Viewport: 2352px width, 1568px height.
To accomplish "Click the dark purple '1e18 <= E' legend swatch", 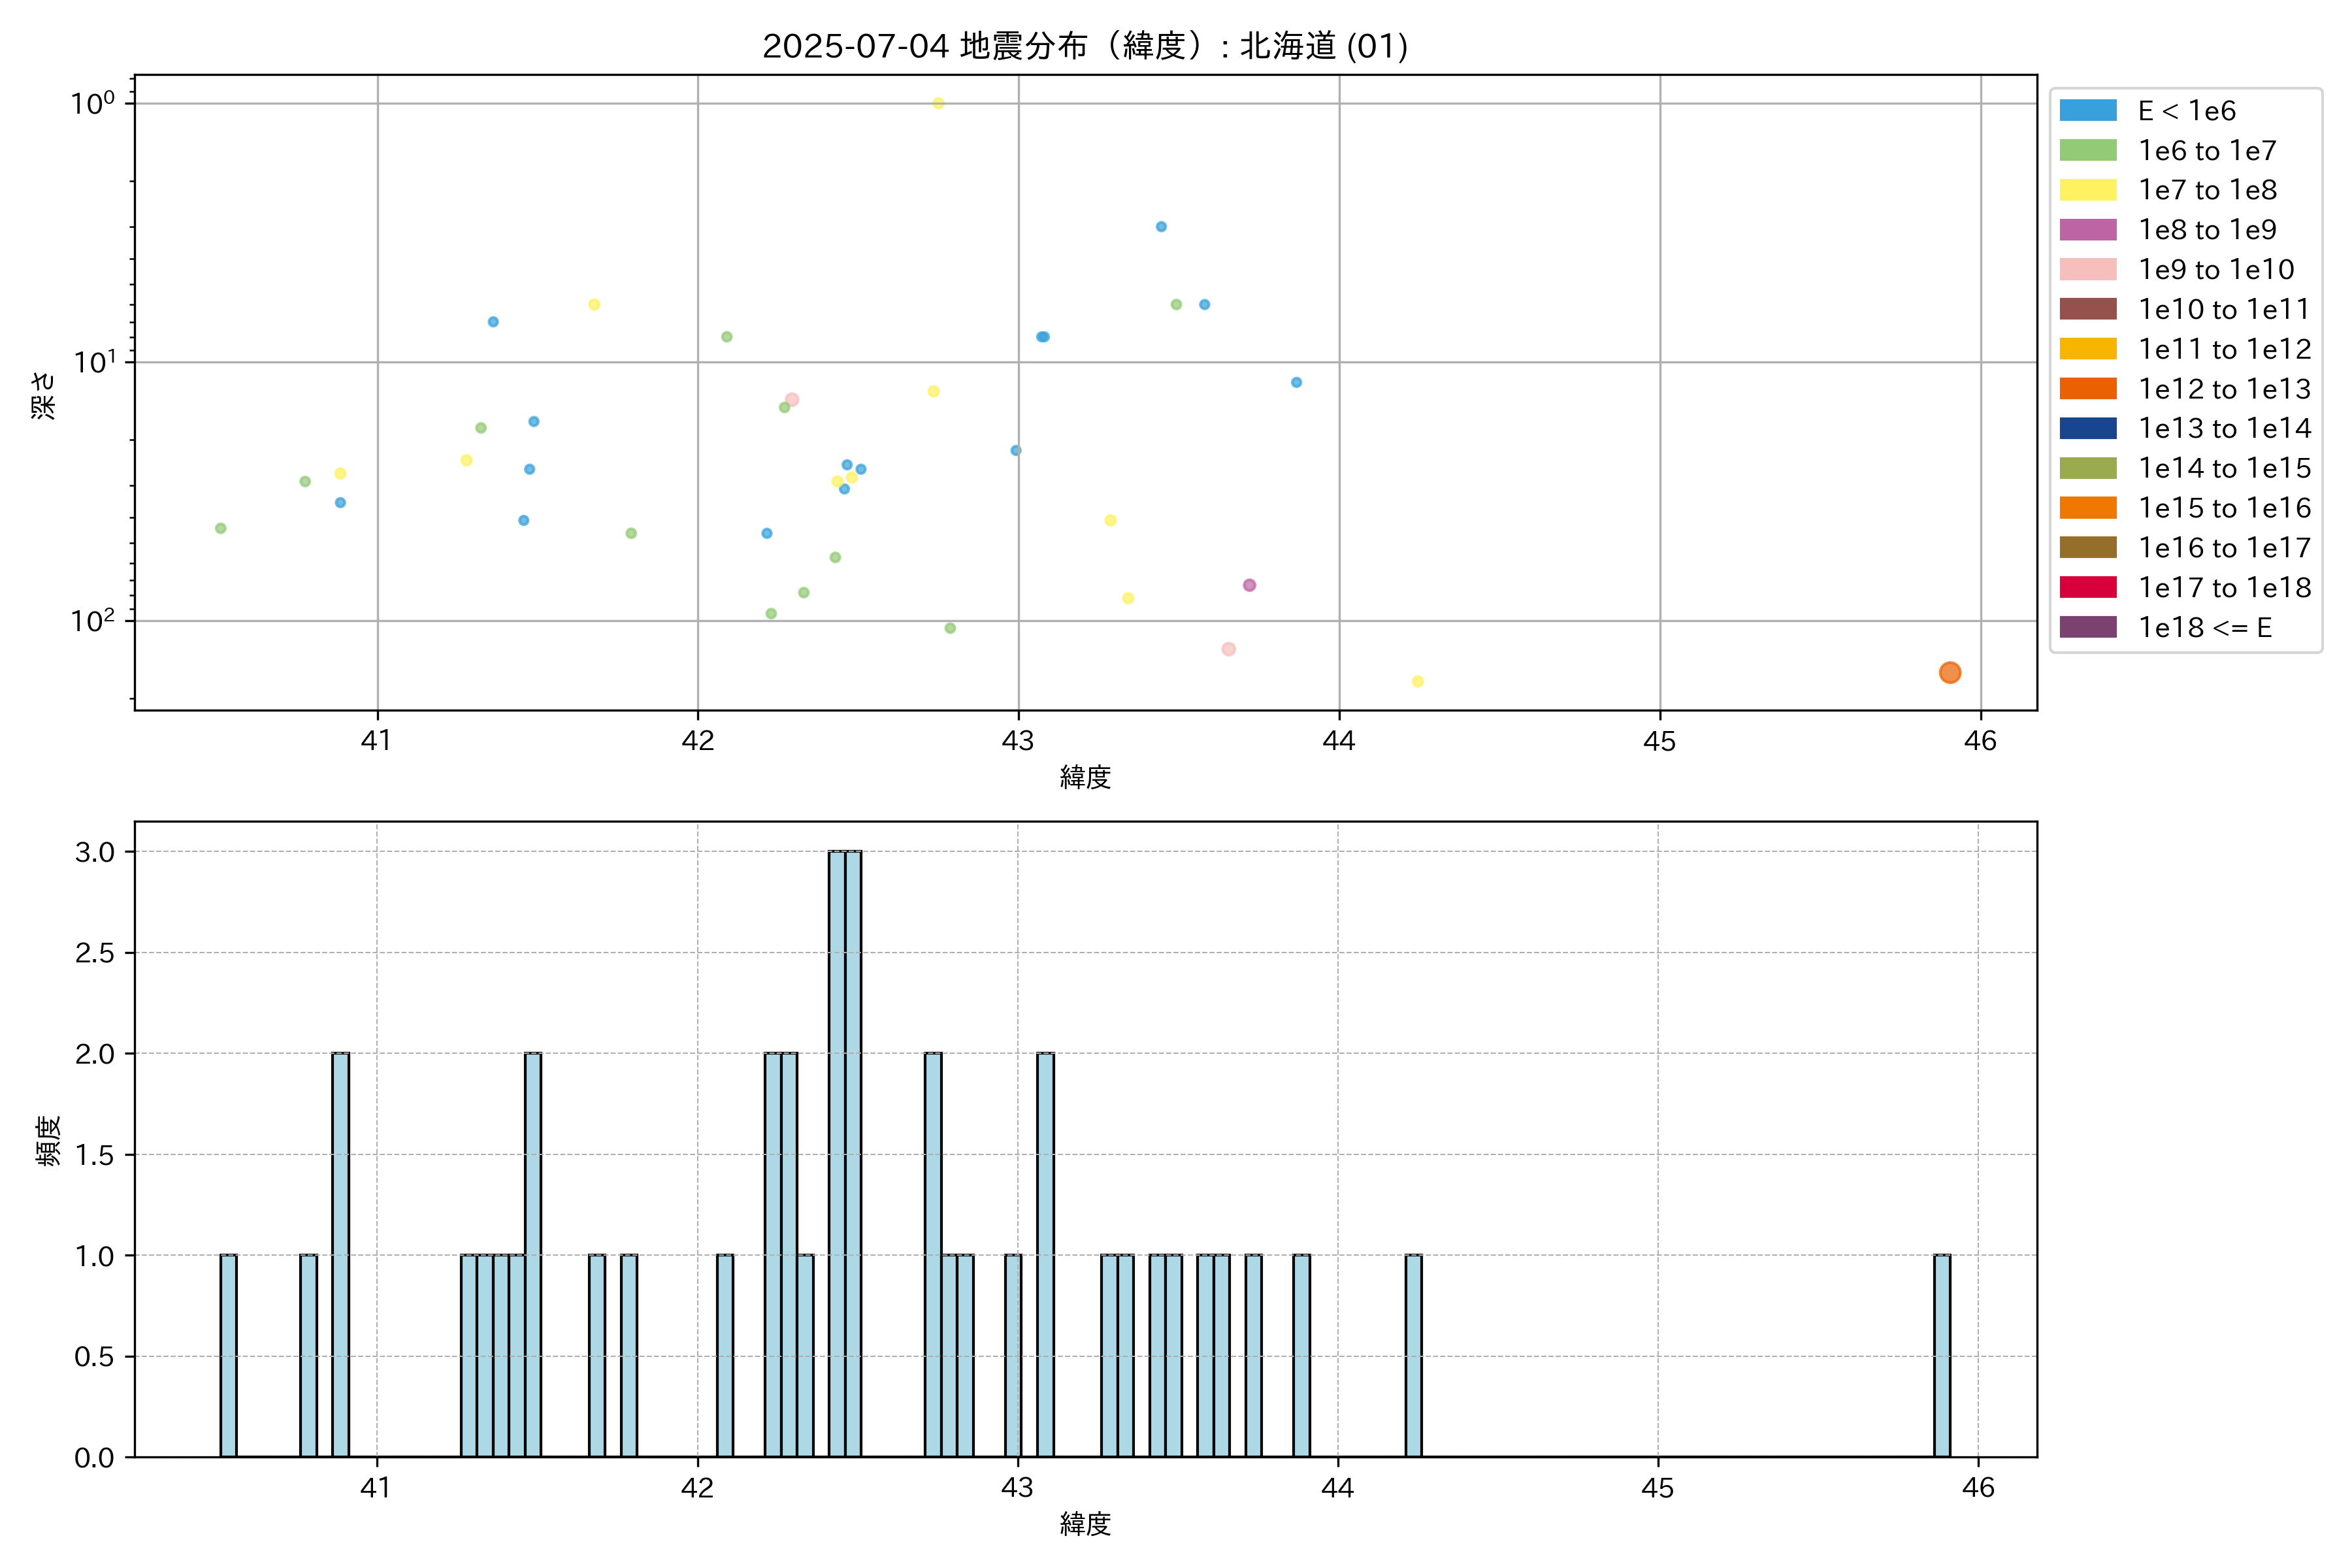I will coord(2087,627).
